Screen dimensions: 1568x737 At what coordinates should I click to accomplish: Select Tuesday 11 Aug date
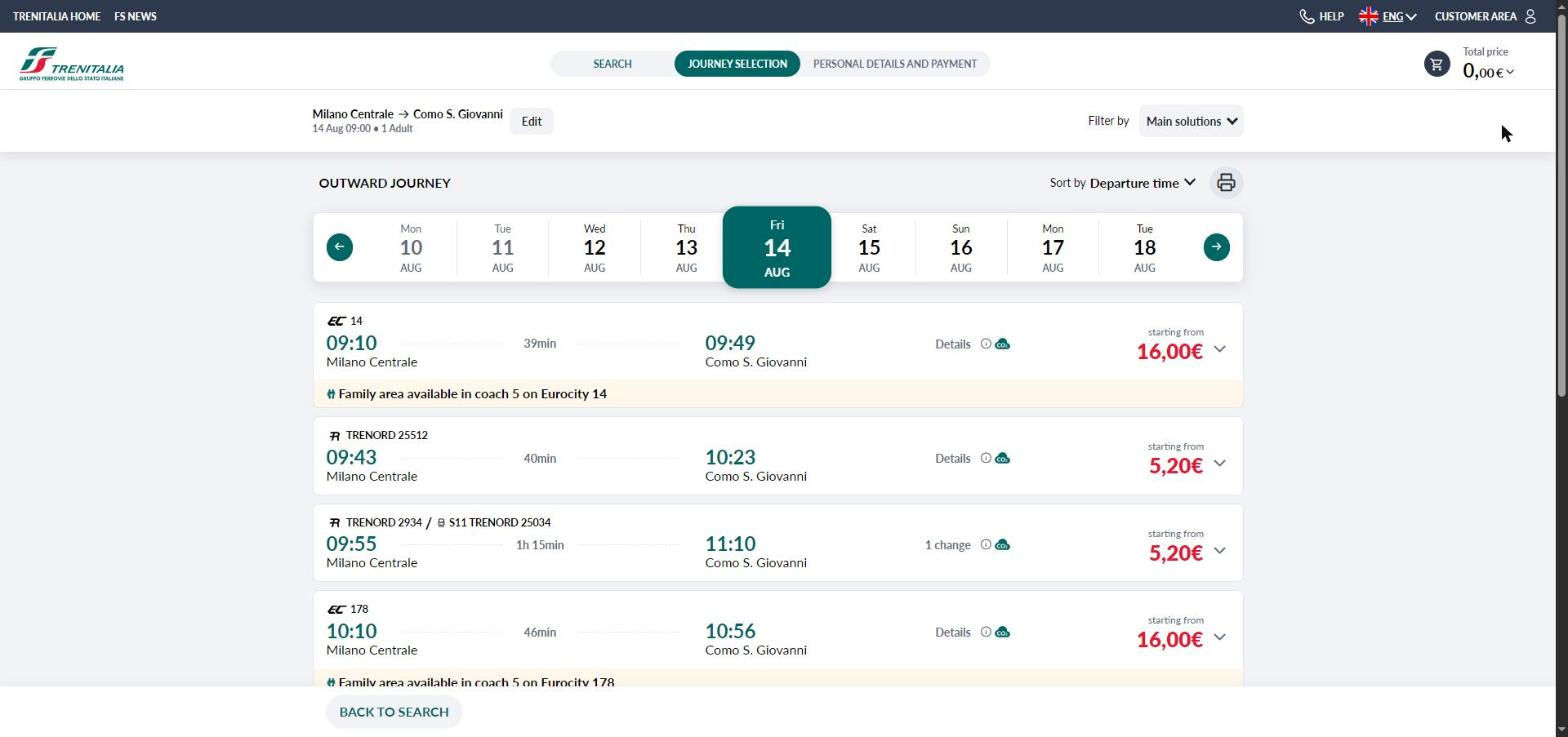click(502, 247)
